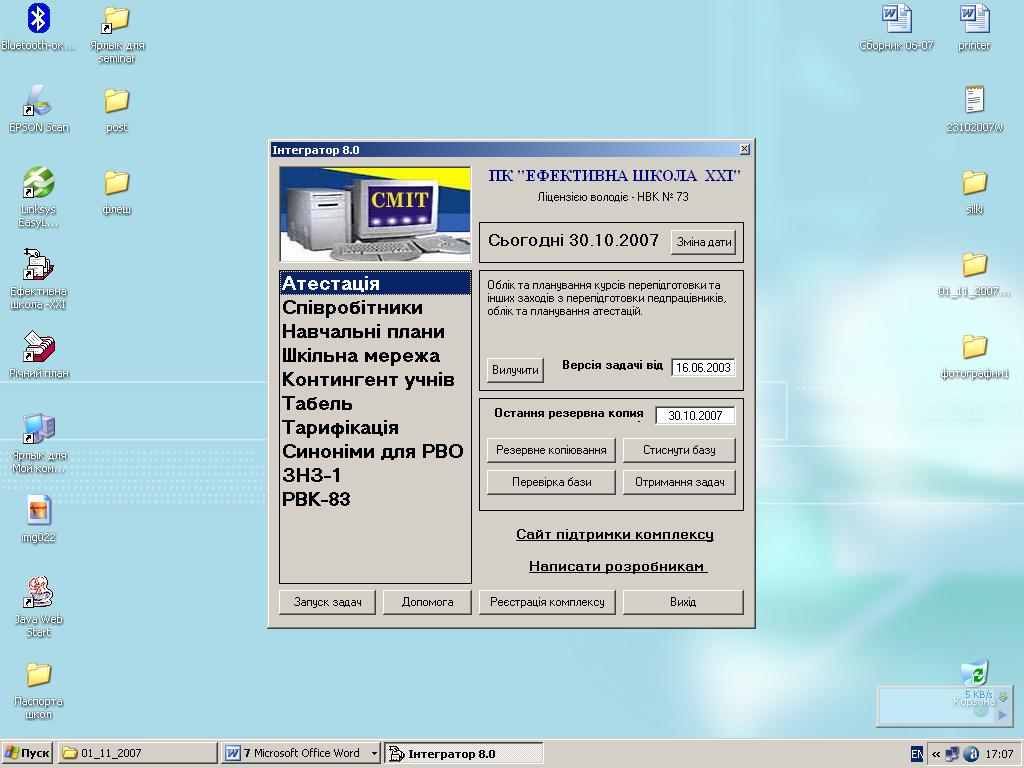Open the Linksys EasyLink desktop icon

(39, 182)
